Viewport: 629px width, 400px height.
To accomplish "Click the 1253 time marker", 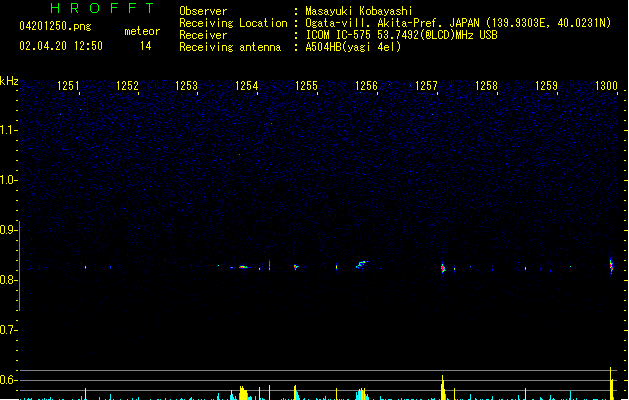I will pos(187,86).
